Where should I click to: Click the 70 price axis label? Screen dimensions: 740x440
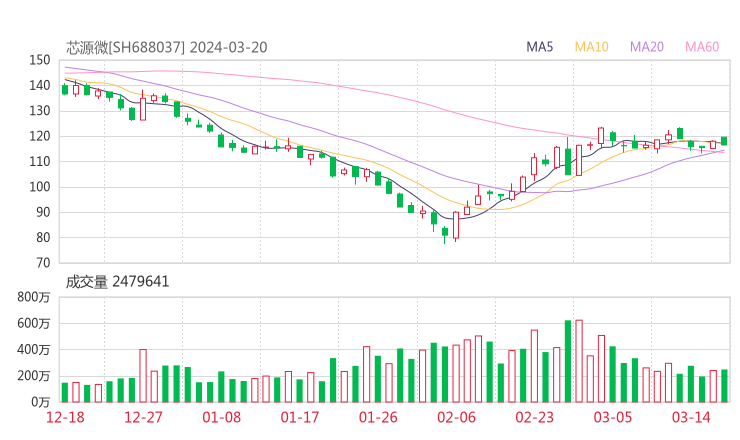[x=43, y=263]
